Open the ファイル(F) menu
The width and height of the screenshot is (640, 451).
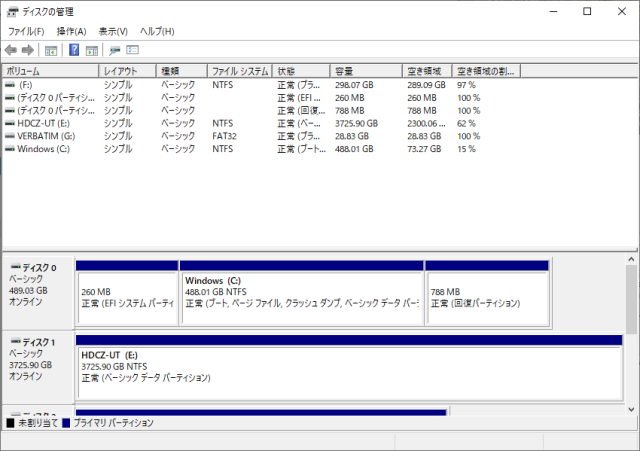click(x=26, y=31)
